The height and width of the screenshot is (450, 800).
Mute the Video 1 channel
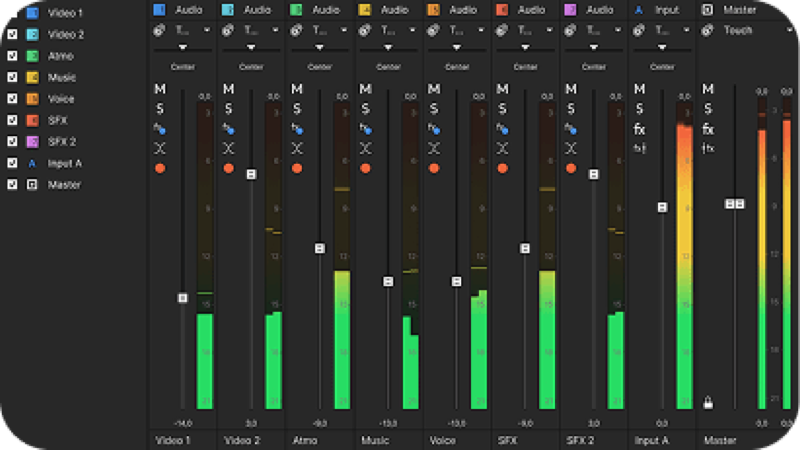(160, 89)
